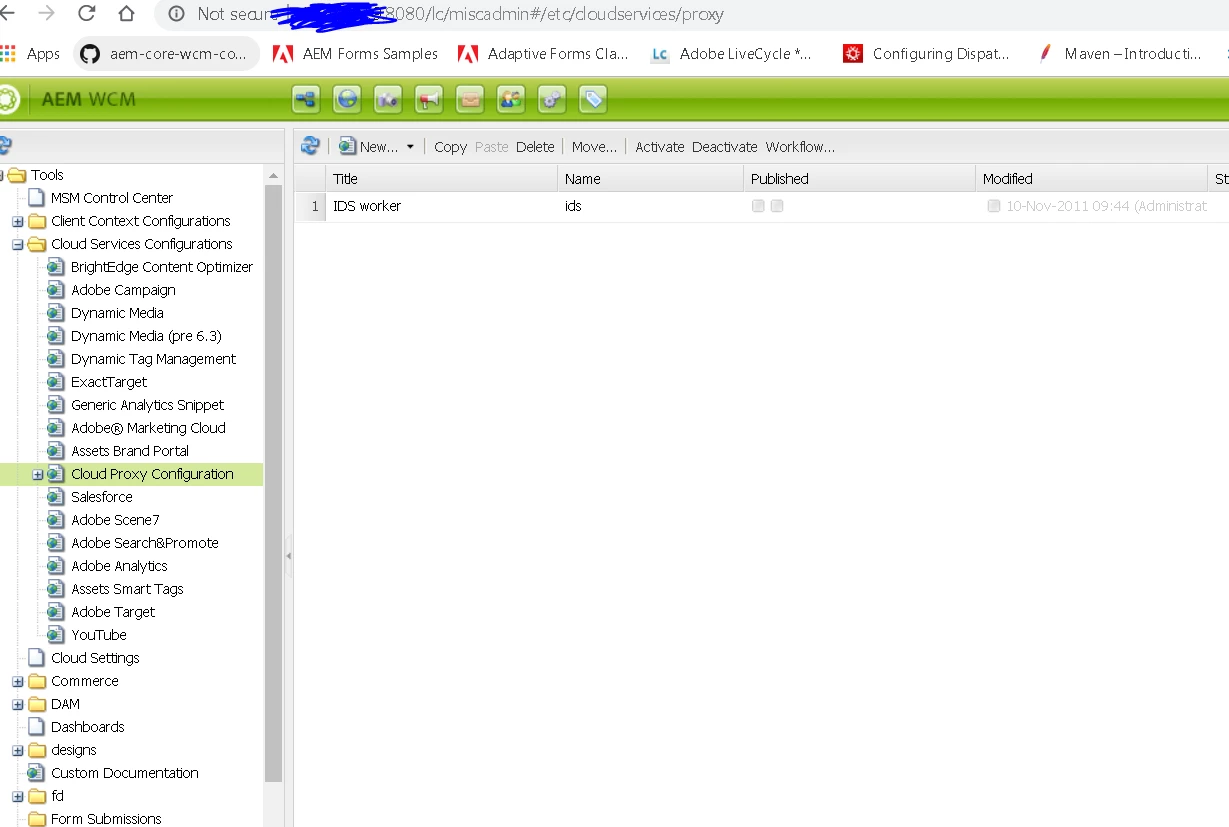Select the IDS worker row
Screen dimensions: 1229x827
point(761,206)
